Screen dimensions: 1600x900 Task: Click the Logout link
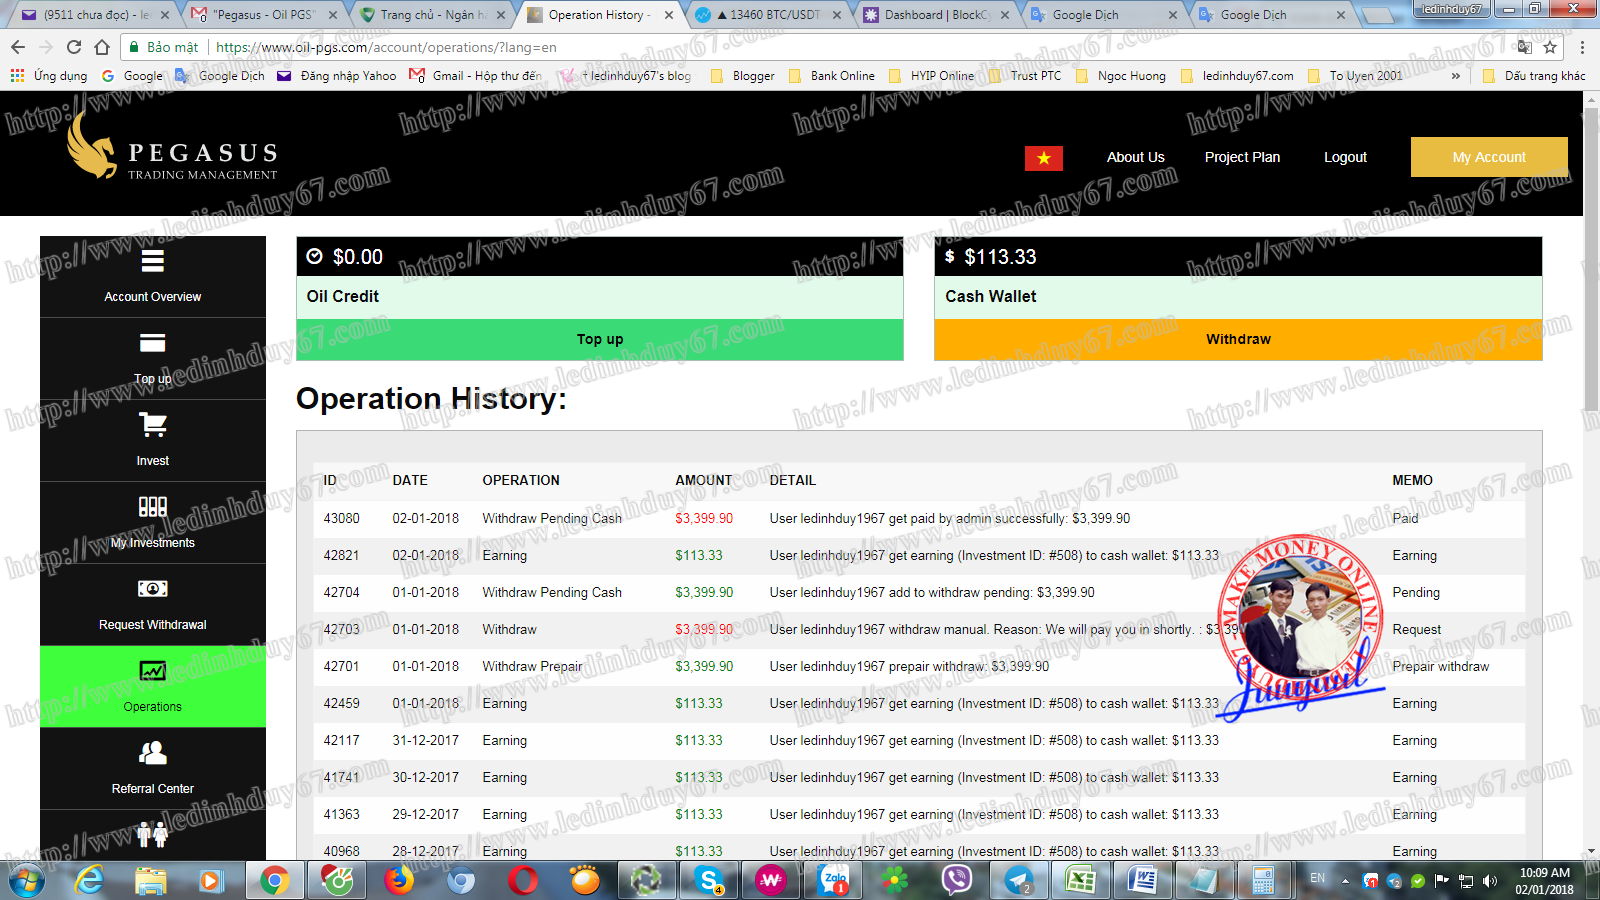(1345, 157)
